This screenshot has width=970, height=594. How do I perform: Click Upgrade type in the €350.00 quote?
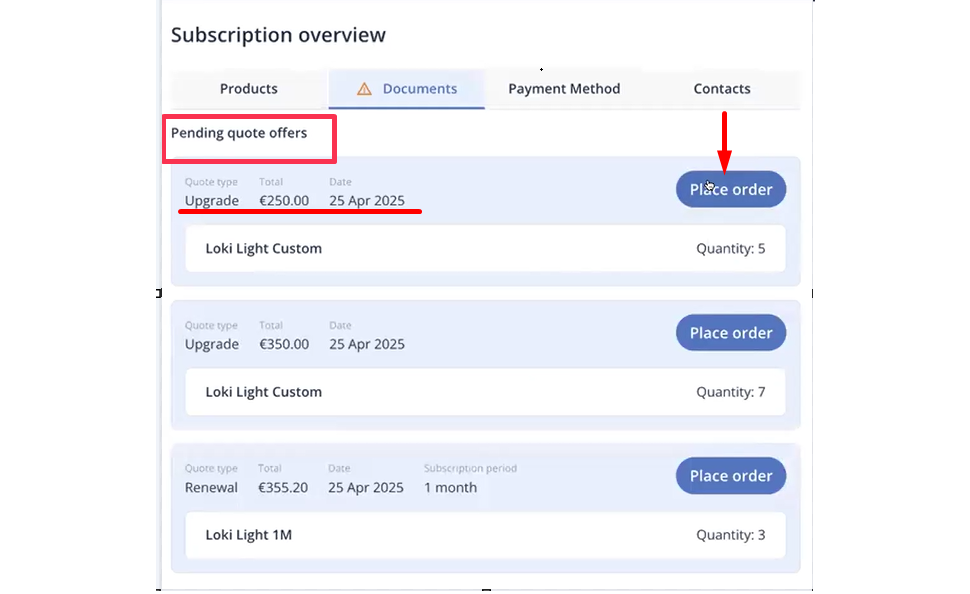point(212,344)
